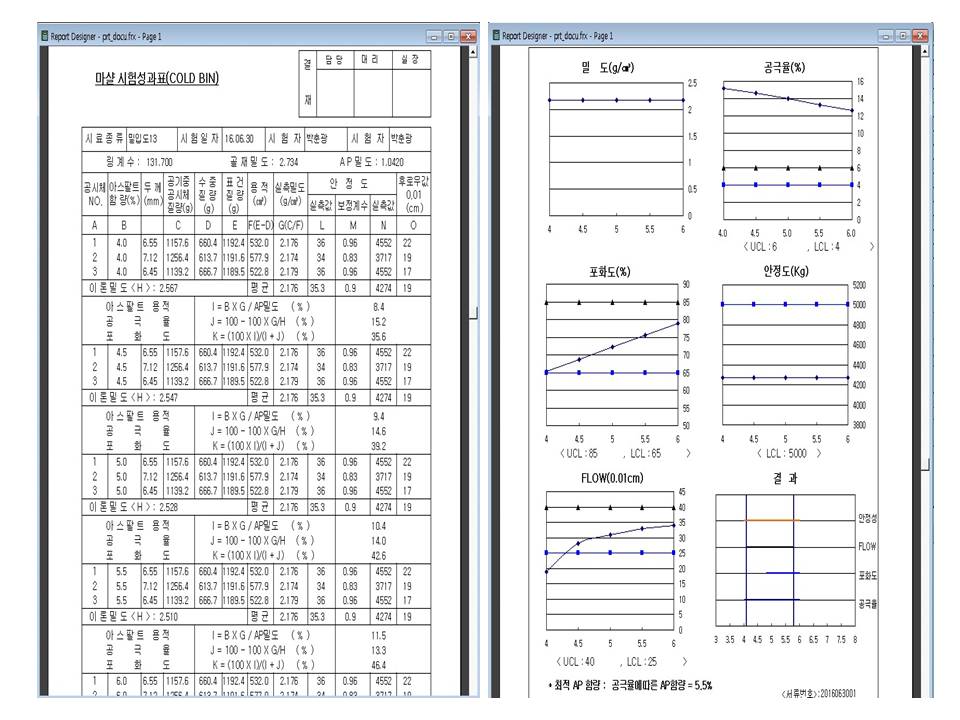Screen dimensions: 960x720
Task: Maximize the left Report Designer window
Action: point(451,37)
